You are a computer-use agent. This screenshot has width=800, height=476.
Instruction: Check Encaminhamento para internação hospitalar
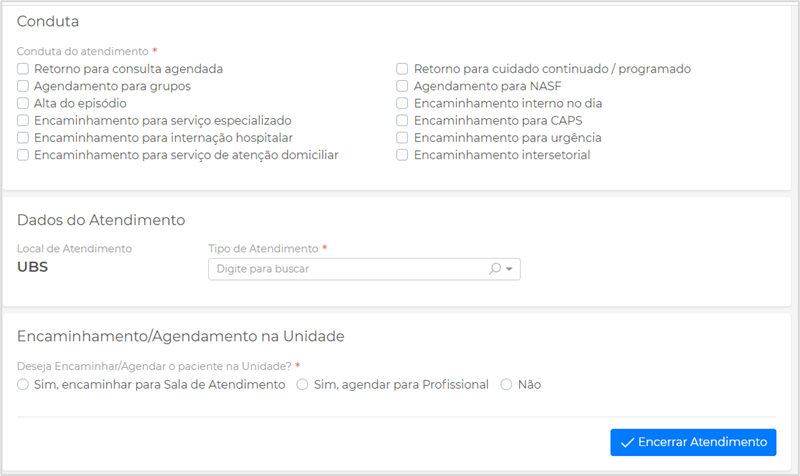point(23,137)
